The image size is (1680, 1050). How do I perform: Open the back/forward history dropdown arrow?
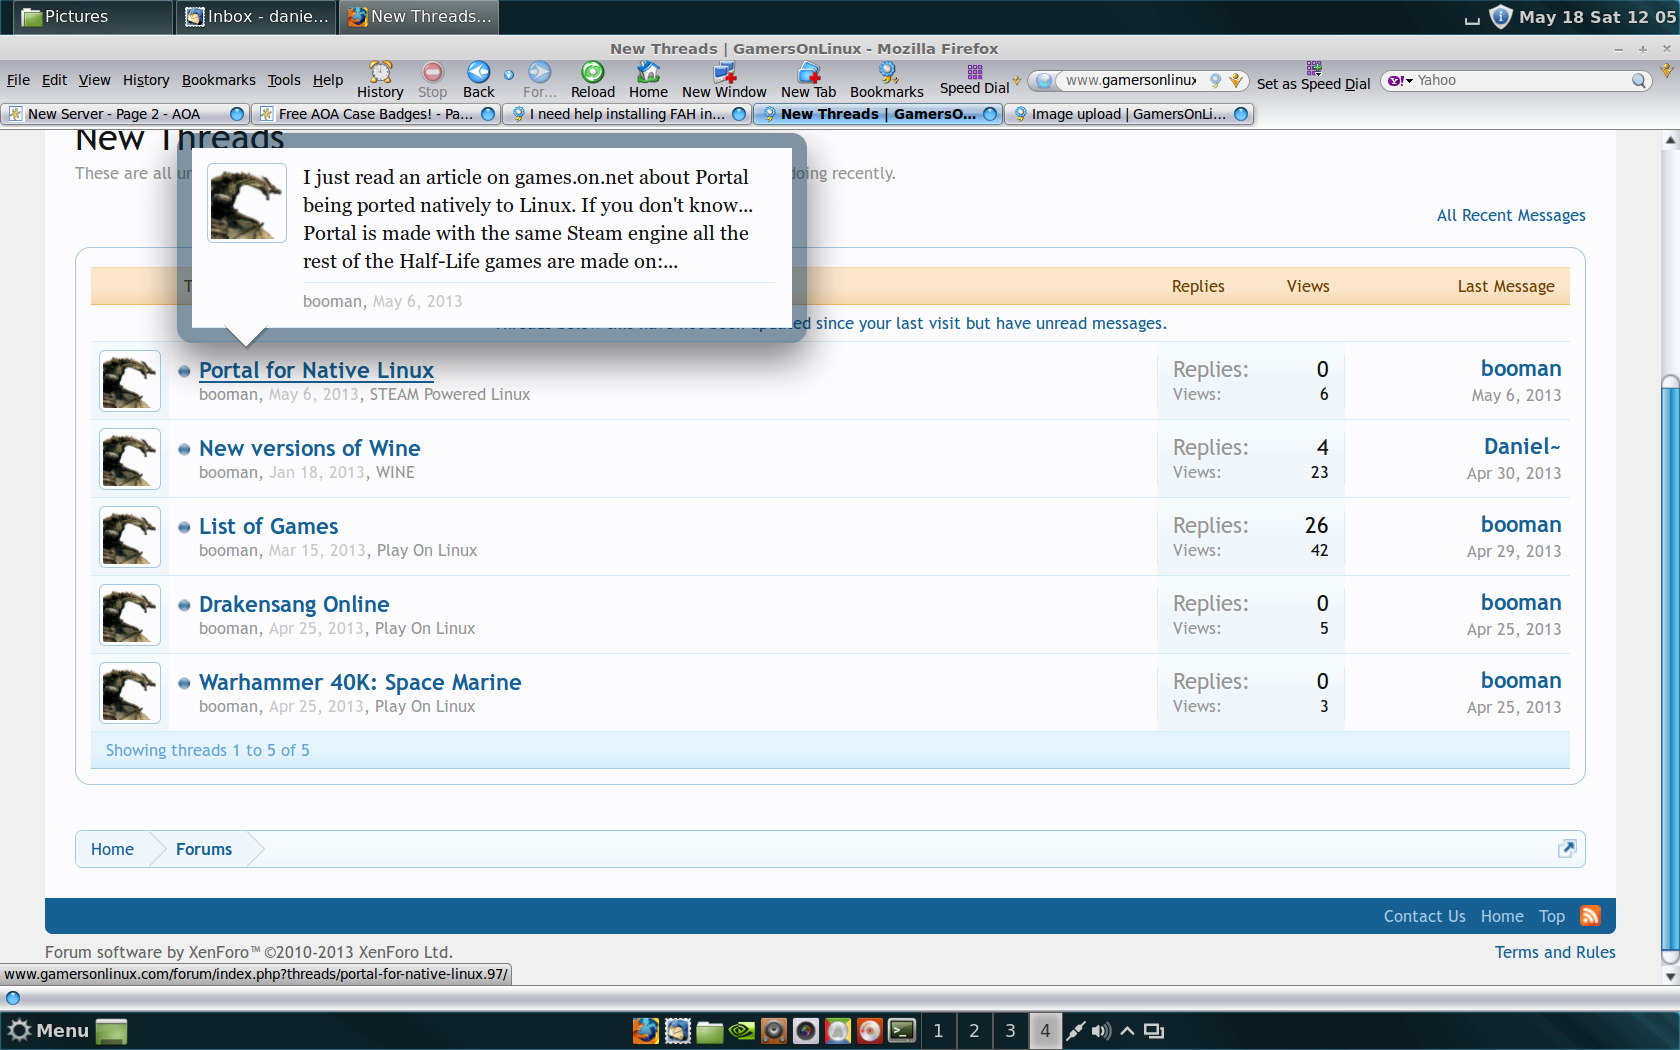tap(509, 74)
